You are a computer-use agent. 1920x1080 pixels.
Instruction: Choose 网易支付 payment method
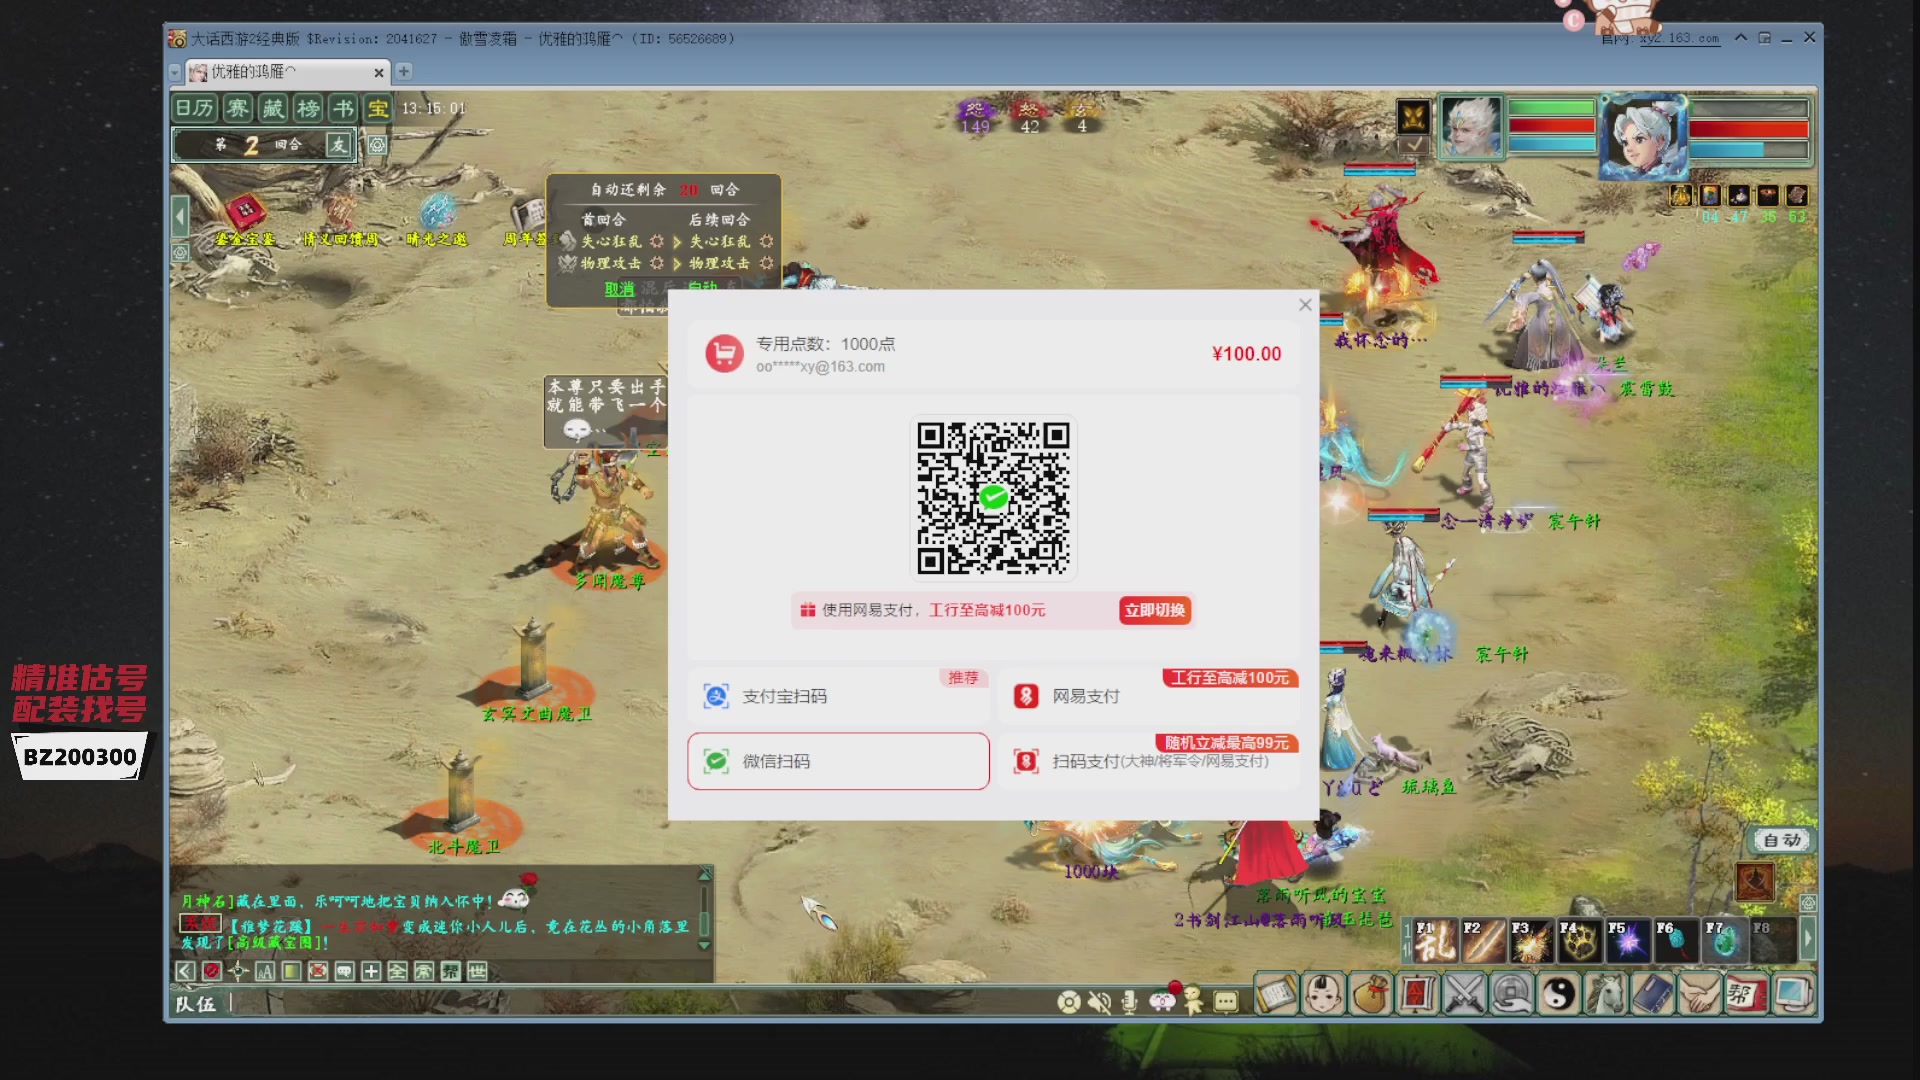tap(1148, 696)
